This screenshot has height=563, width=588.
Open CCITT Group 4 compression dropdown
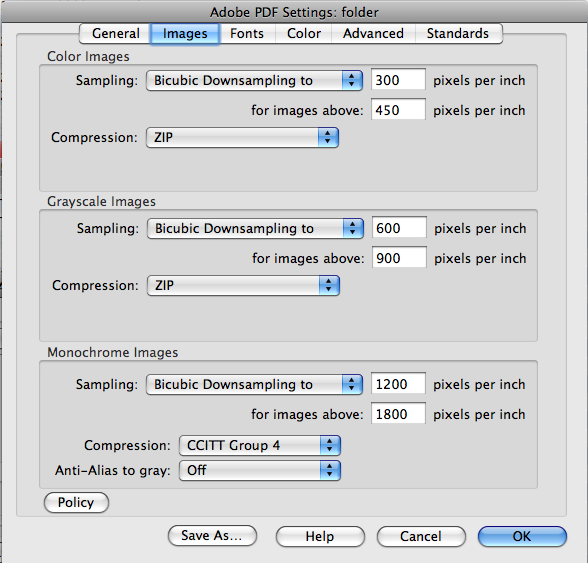[260, 446]
